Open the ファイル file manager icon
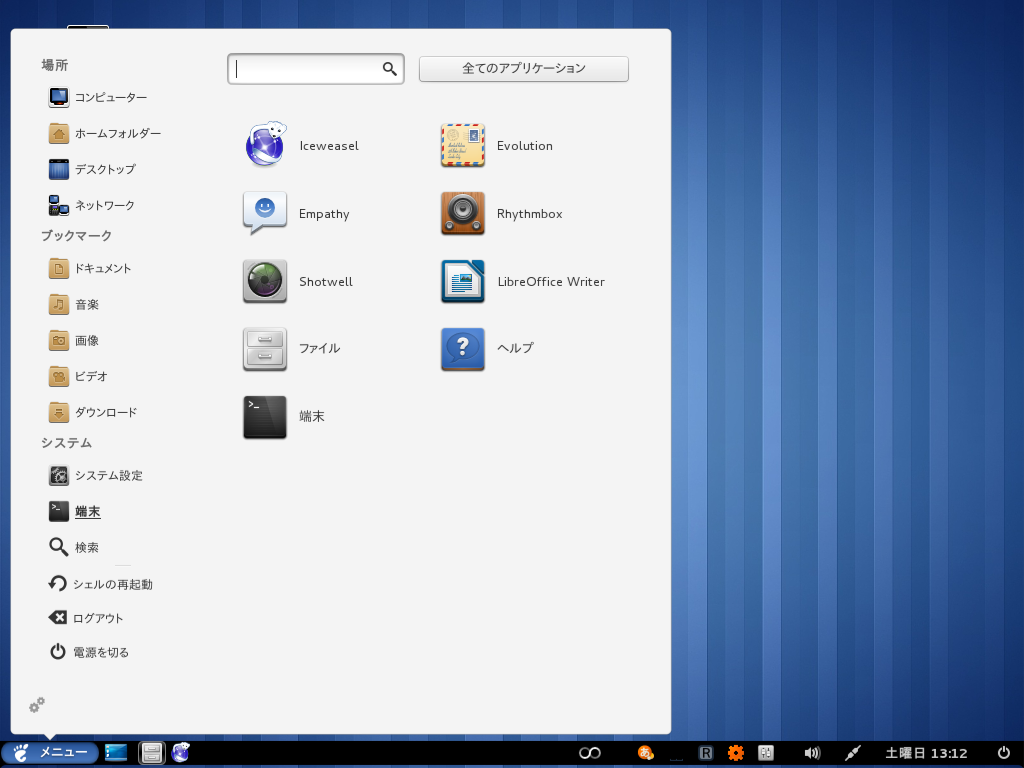The width and height of the screenshot is (1024, 768). coord(264,349)
